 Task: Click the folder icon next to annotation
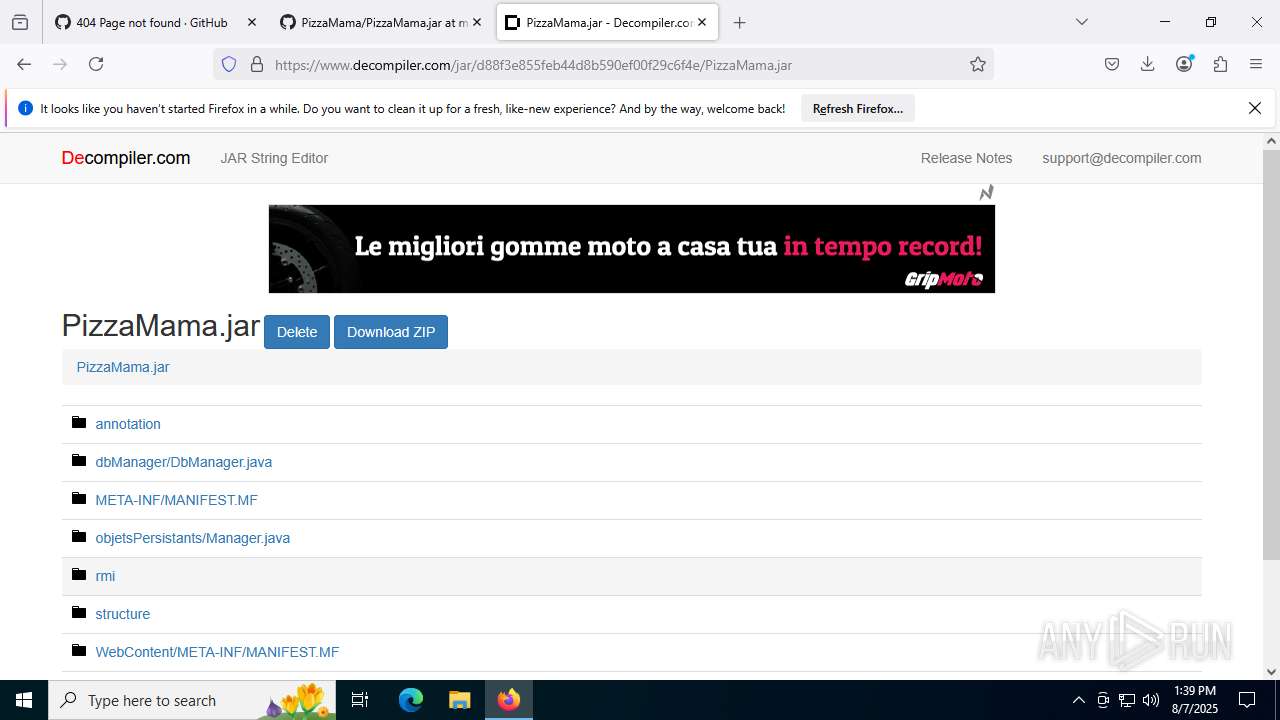(x=79, y=423)
